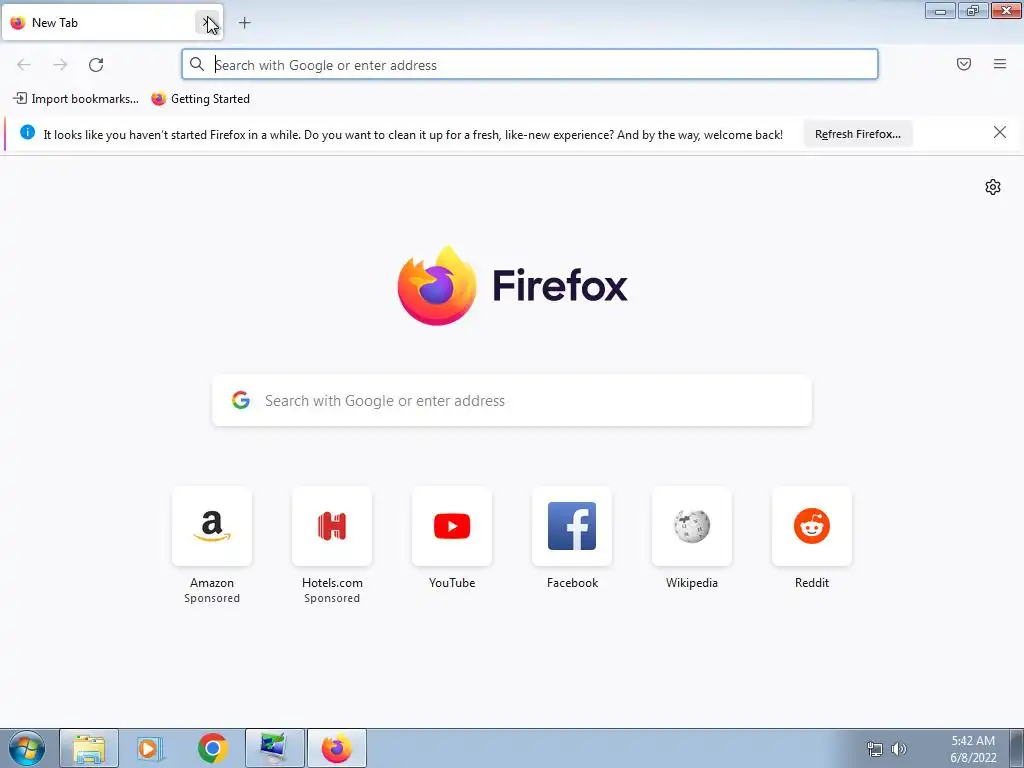Open Google Chrome from the taskbar
The image size is (1024, 768).
click(212, 748)
